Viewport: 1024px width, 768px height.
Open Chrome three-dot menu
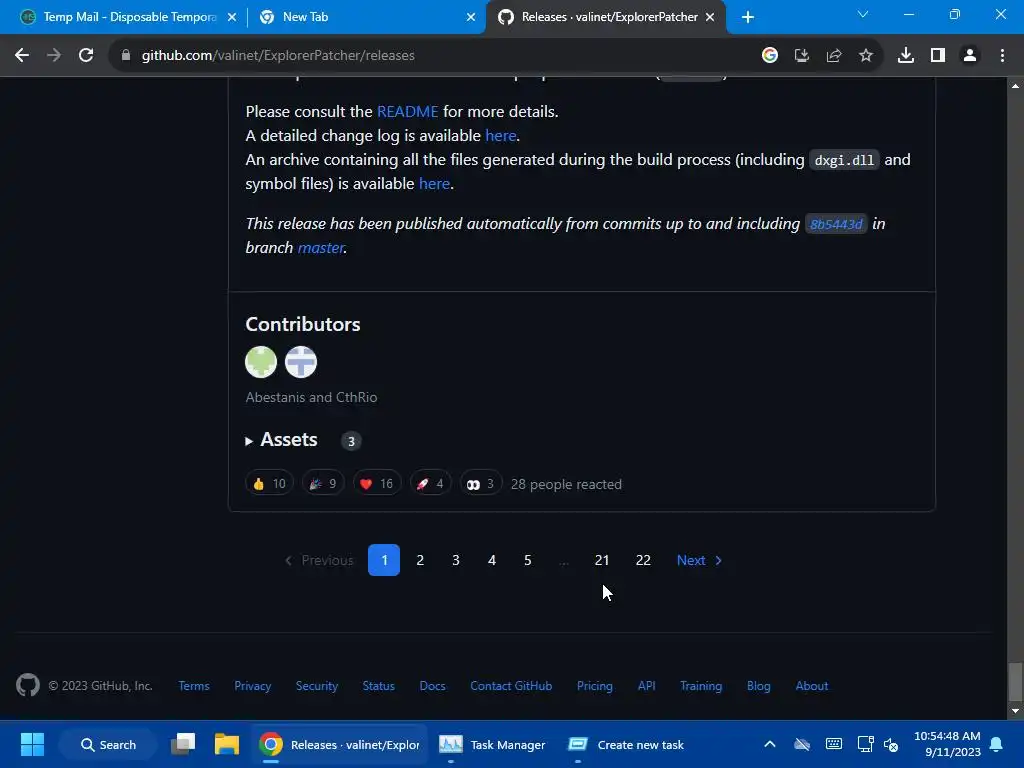pos(1002,56)
